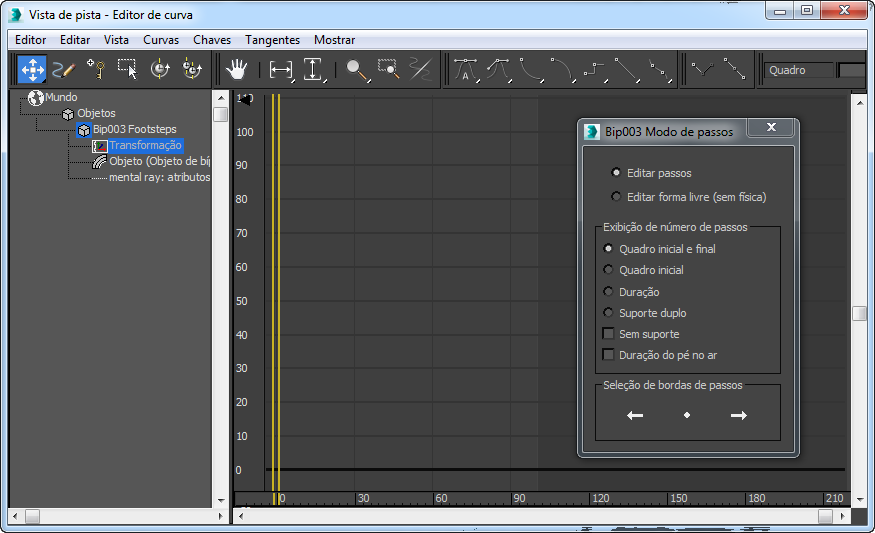Screen dimensions: 875x533
Task: Select the Add Keys tool
Action: point(96,70)
